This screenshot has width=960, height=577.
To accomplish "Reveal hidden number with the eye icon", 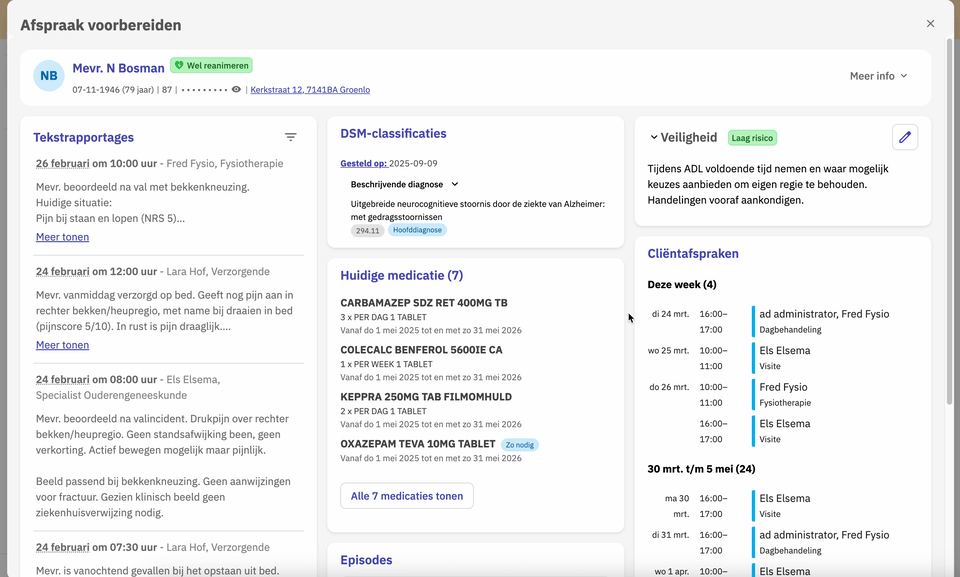I will click(x=236, y=89).
